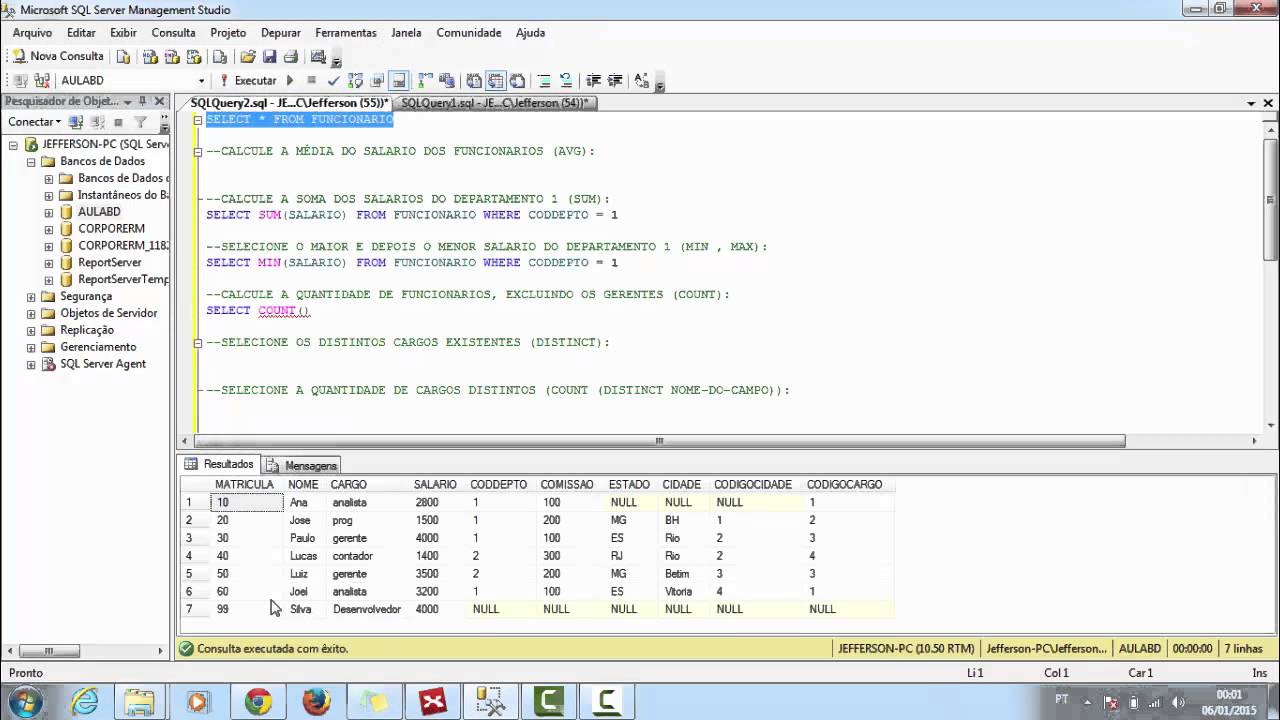The width and height of the screenshot is (1280, 720).
Task: Click the SALARIO column header
Action: point(435,484)
